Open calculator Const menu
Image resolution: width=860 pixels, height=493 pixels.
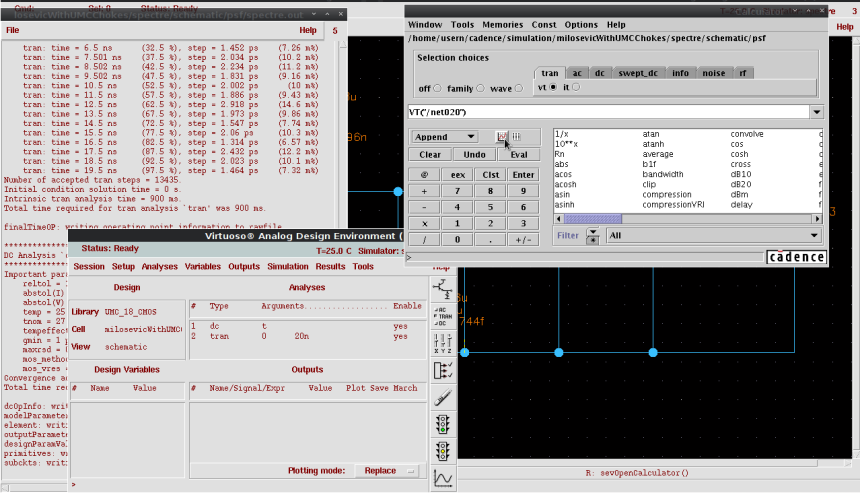[x=544, y=25]
